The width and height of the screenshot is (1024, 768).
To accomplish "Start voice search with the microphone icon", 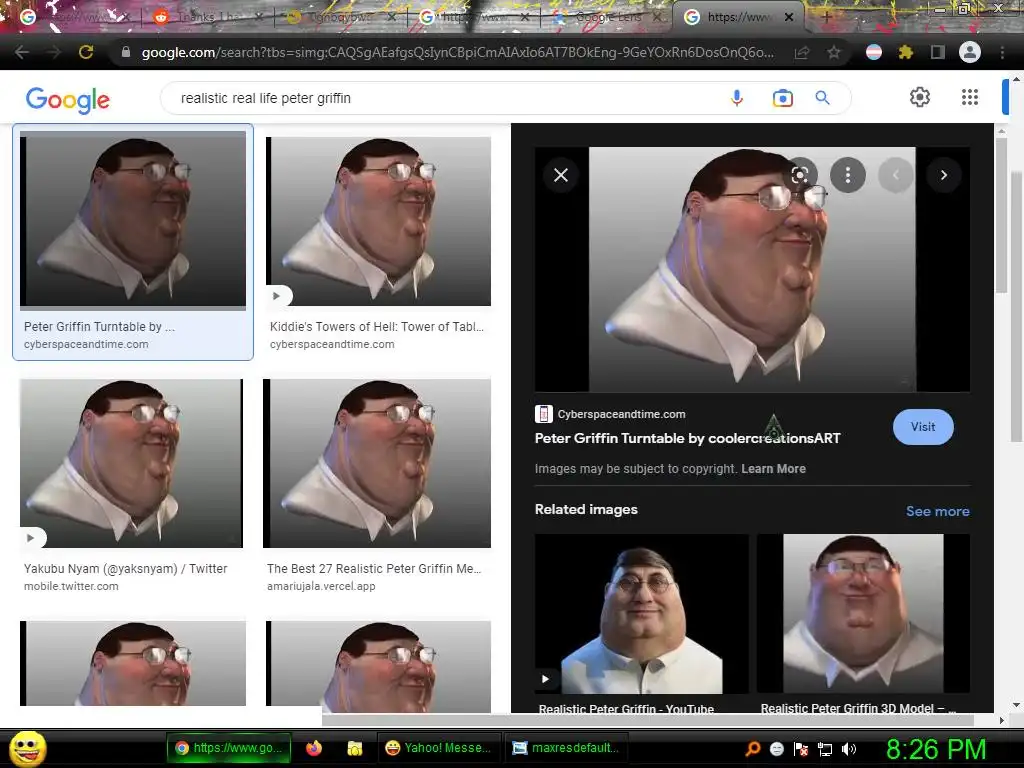I will click(x=737, y=98).
